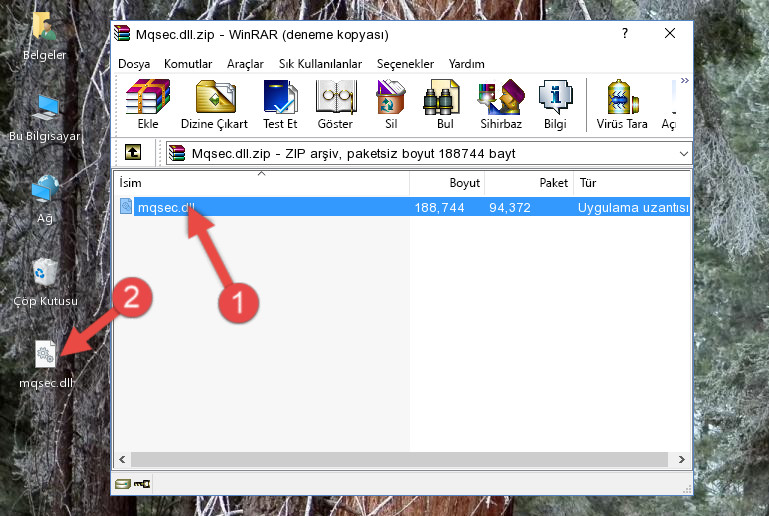769x516 pixels.
Task: Click the Dizine Çıkart extract icon
Action: click(x=214, y=104)
